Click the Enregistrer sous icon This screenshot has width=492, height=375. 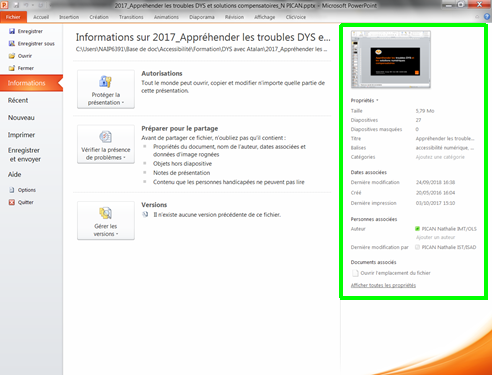click(12, 43)
